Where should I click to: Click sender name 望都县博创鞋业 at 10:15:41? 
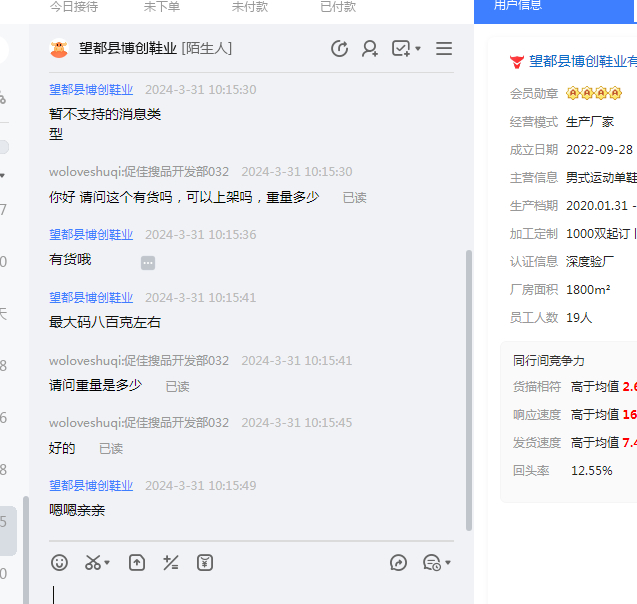(91, 297)
